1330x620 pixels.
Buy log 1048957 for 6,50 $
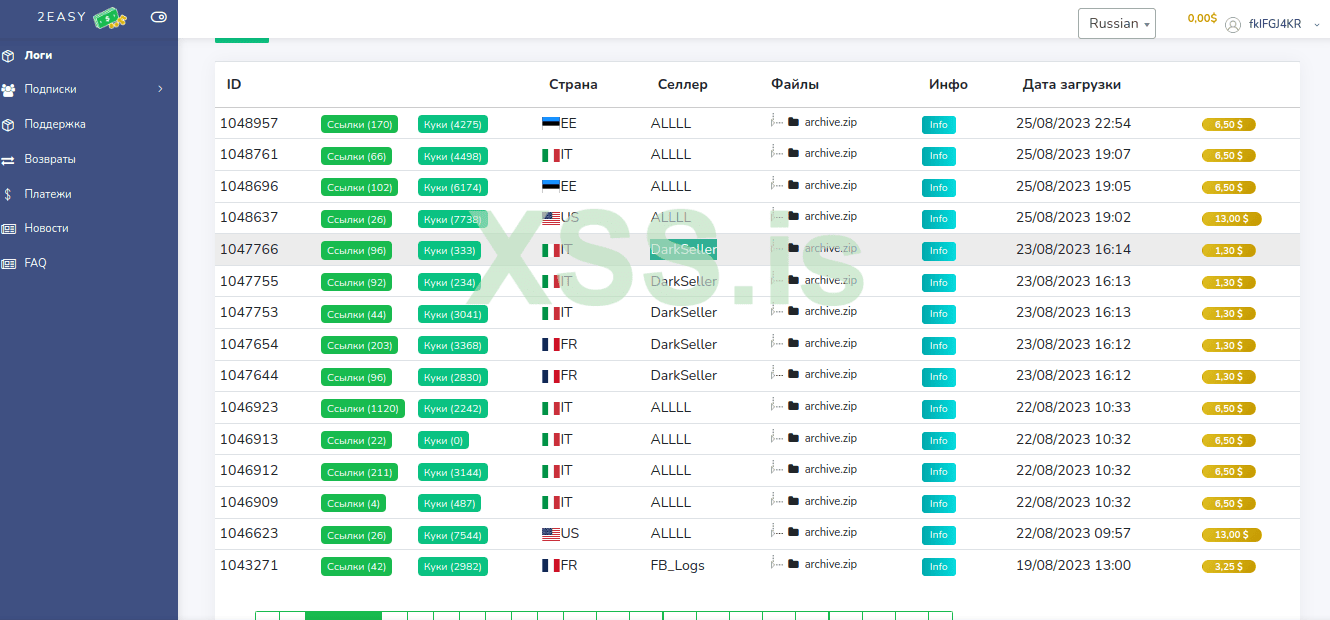[x=1228, y=125]
